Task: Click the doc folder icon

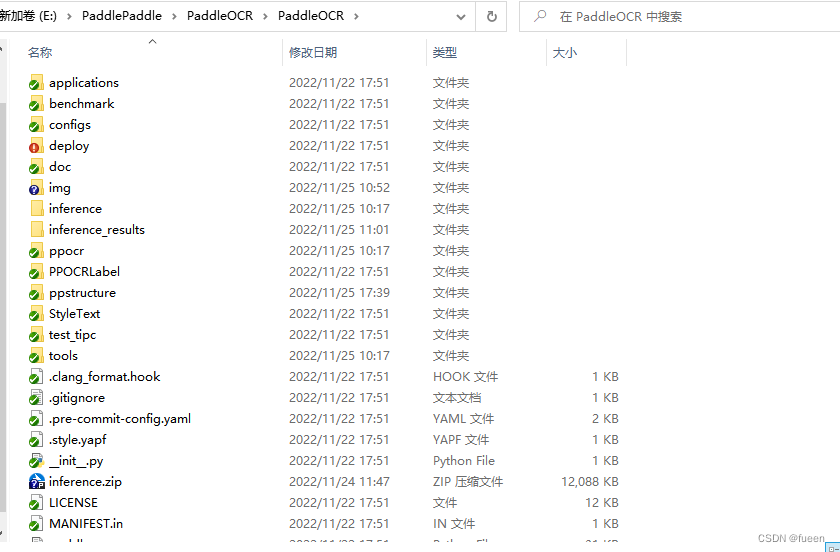Action: pyautogui.click(x=36, y=167)
